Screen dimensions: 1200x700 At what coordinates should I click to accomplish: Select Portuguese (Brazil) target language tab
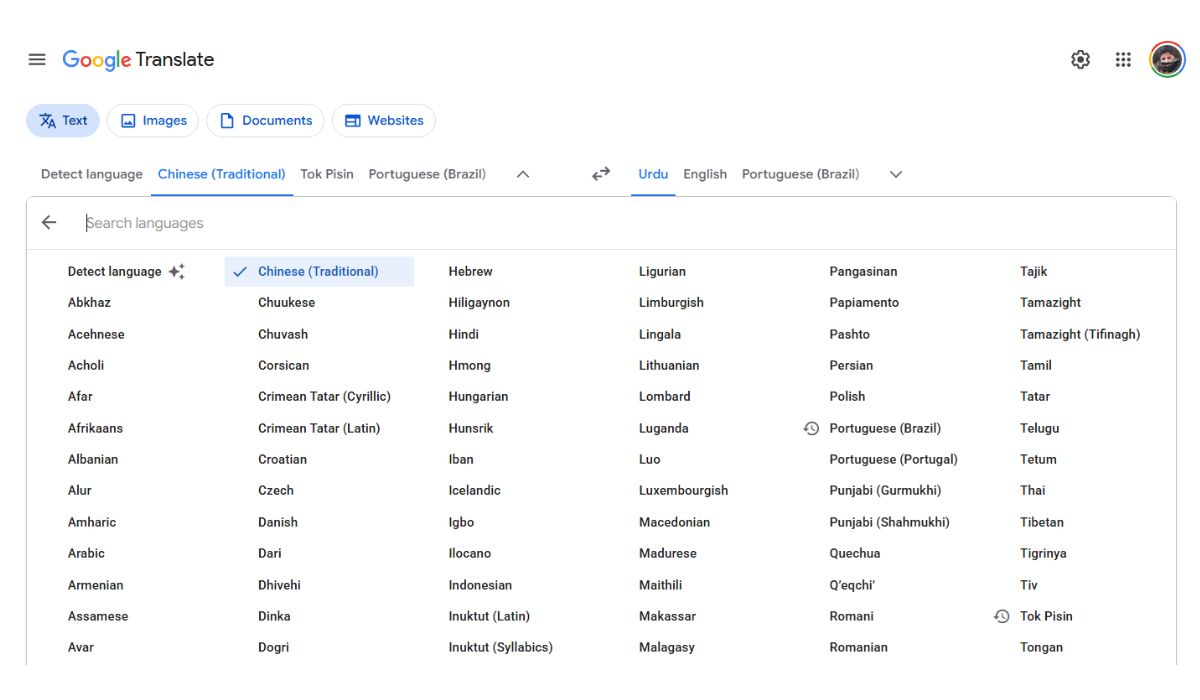tap(800, 174)
